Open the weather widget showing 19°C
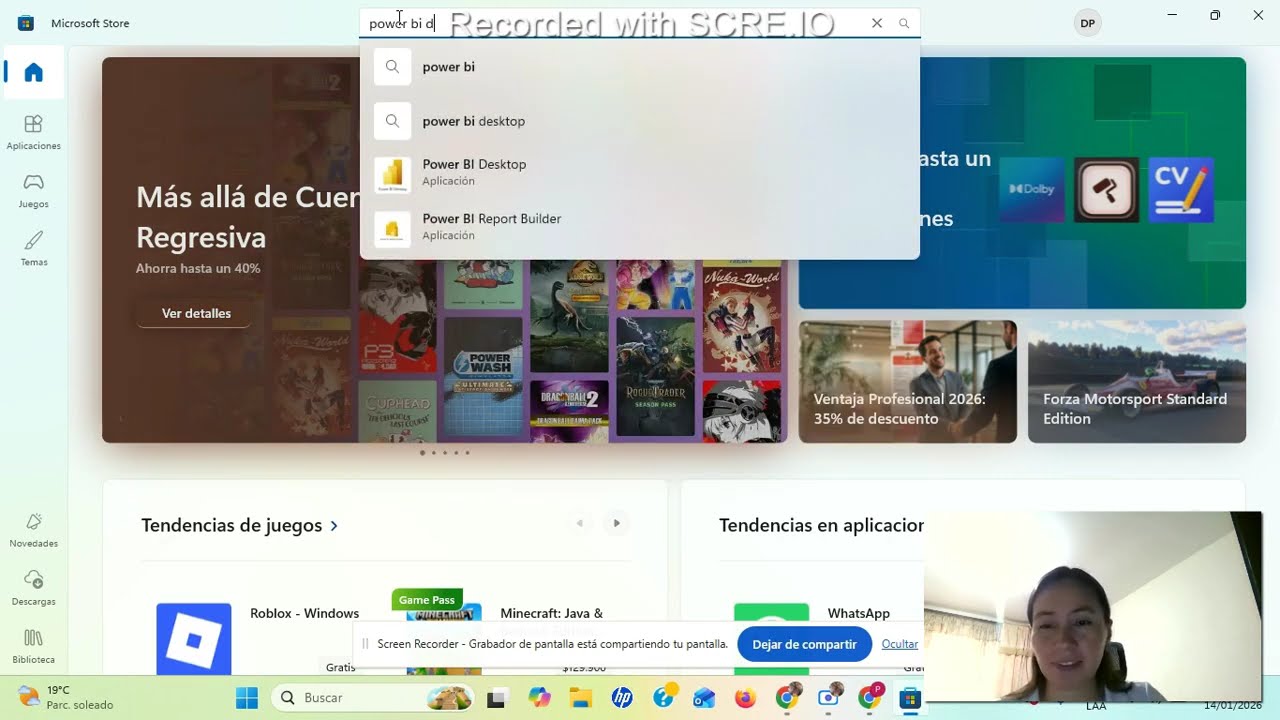This screenshot has height=720, width=1280. tap(66, 697)
